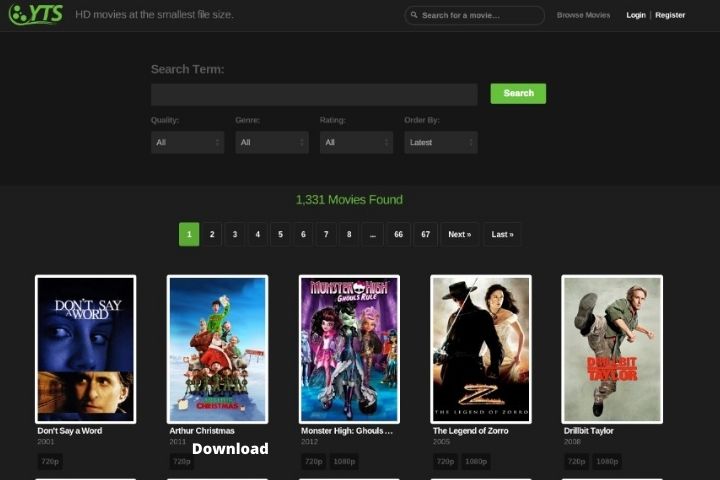
Task: Select 720p for Don't Say a Word
Action: click(x=50, y=461)
